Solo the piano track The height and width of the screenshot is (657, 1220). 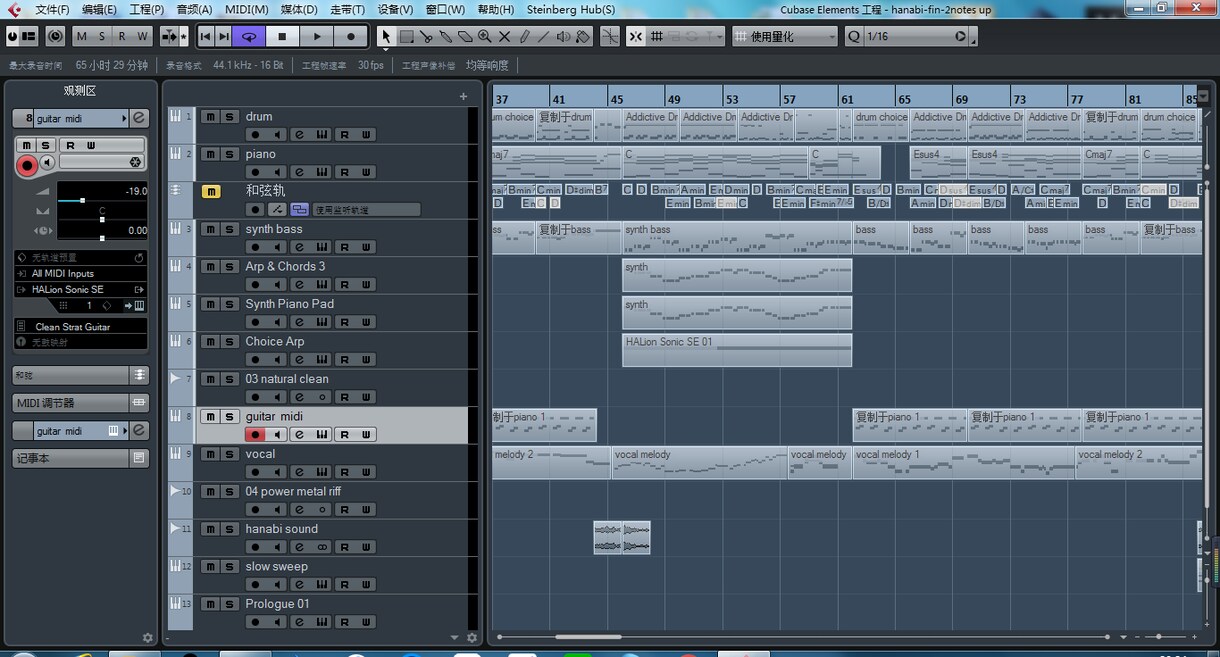click(229, 154)
